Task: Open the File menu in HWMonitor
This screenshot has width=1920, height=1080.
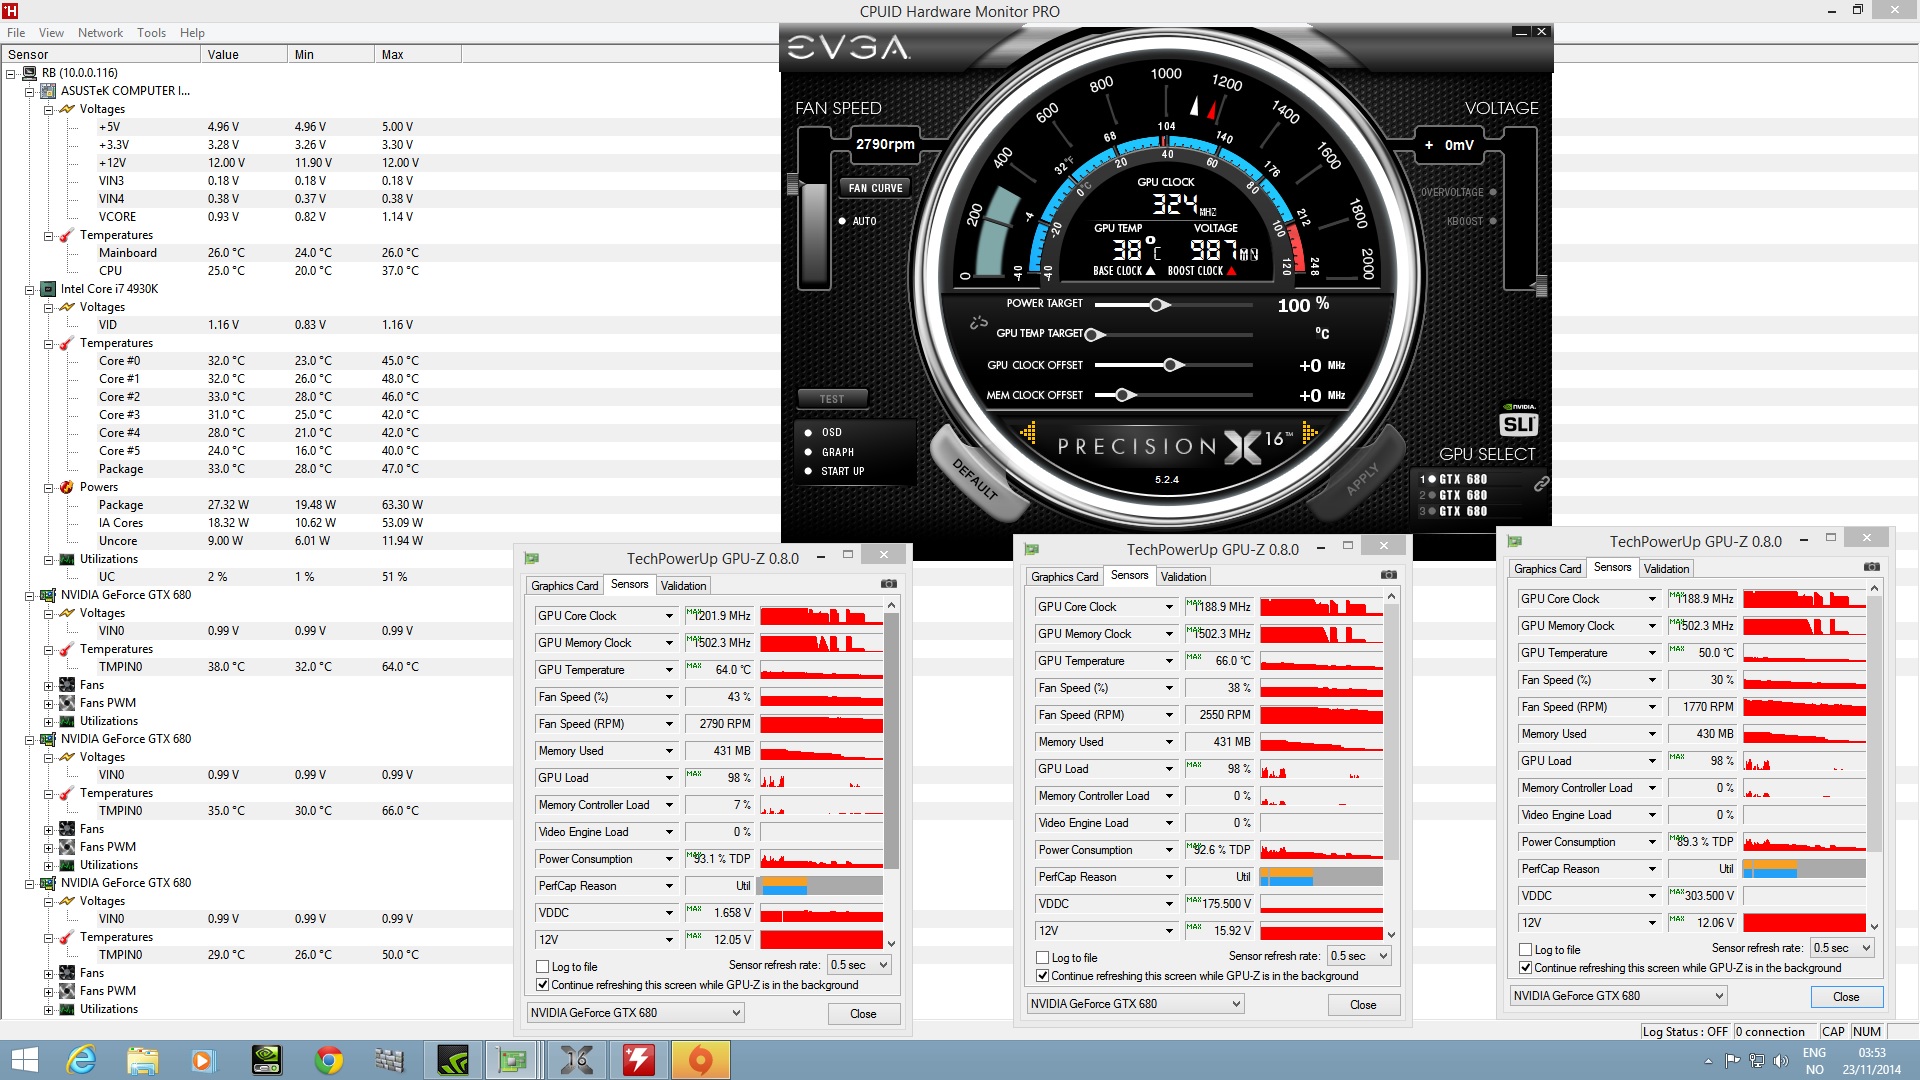Action: (x=16, y=32)
